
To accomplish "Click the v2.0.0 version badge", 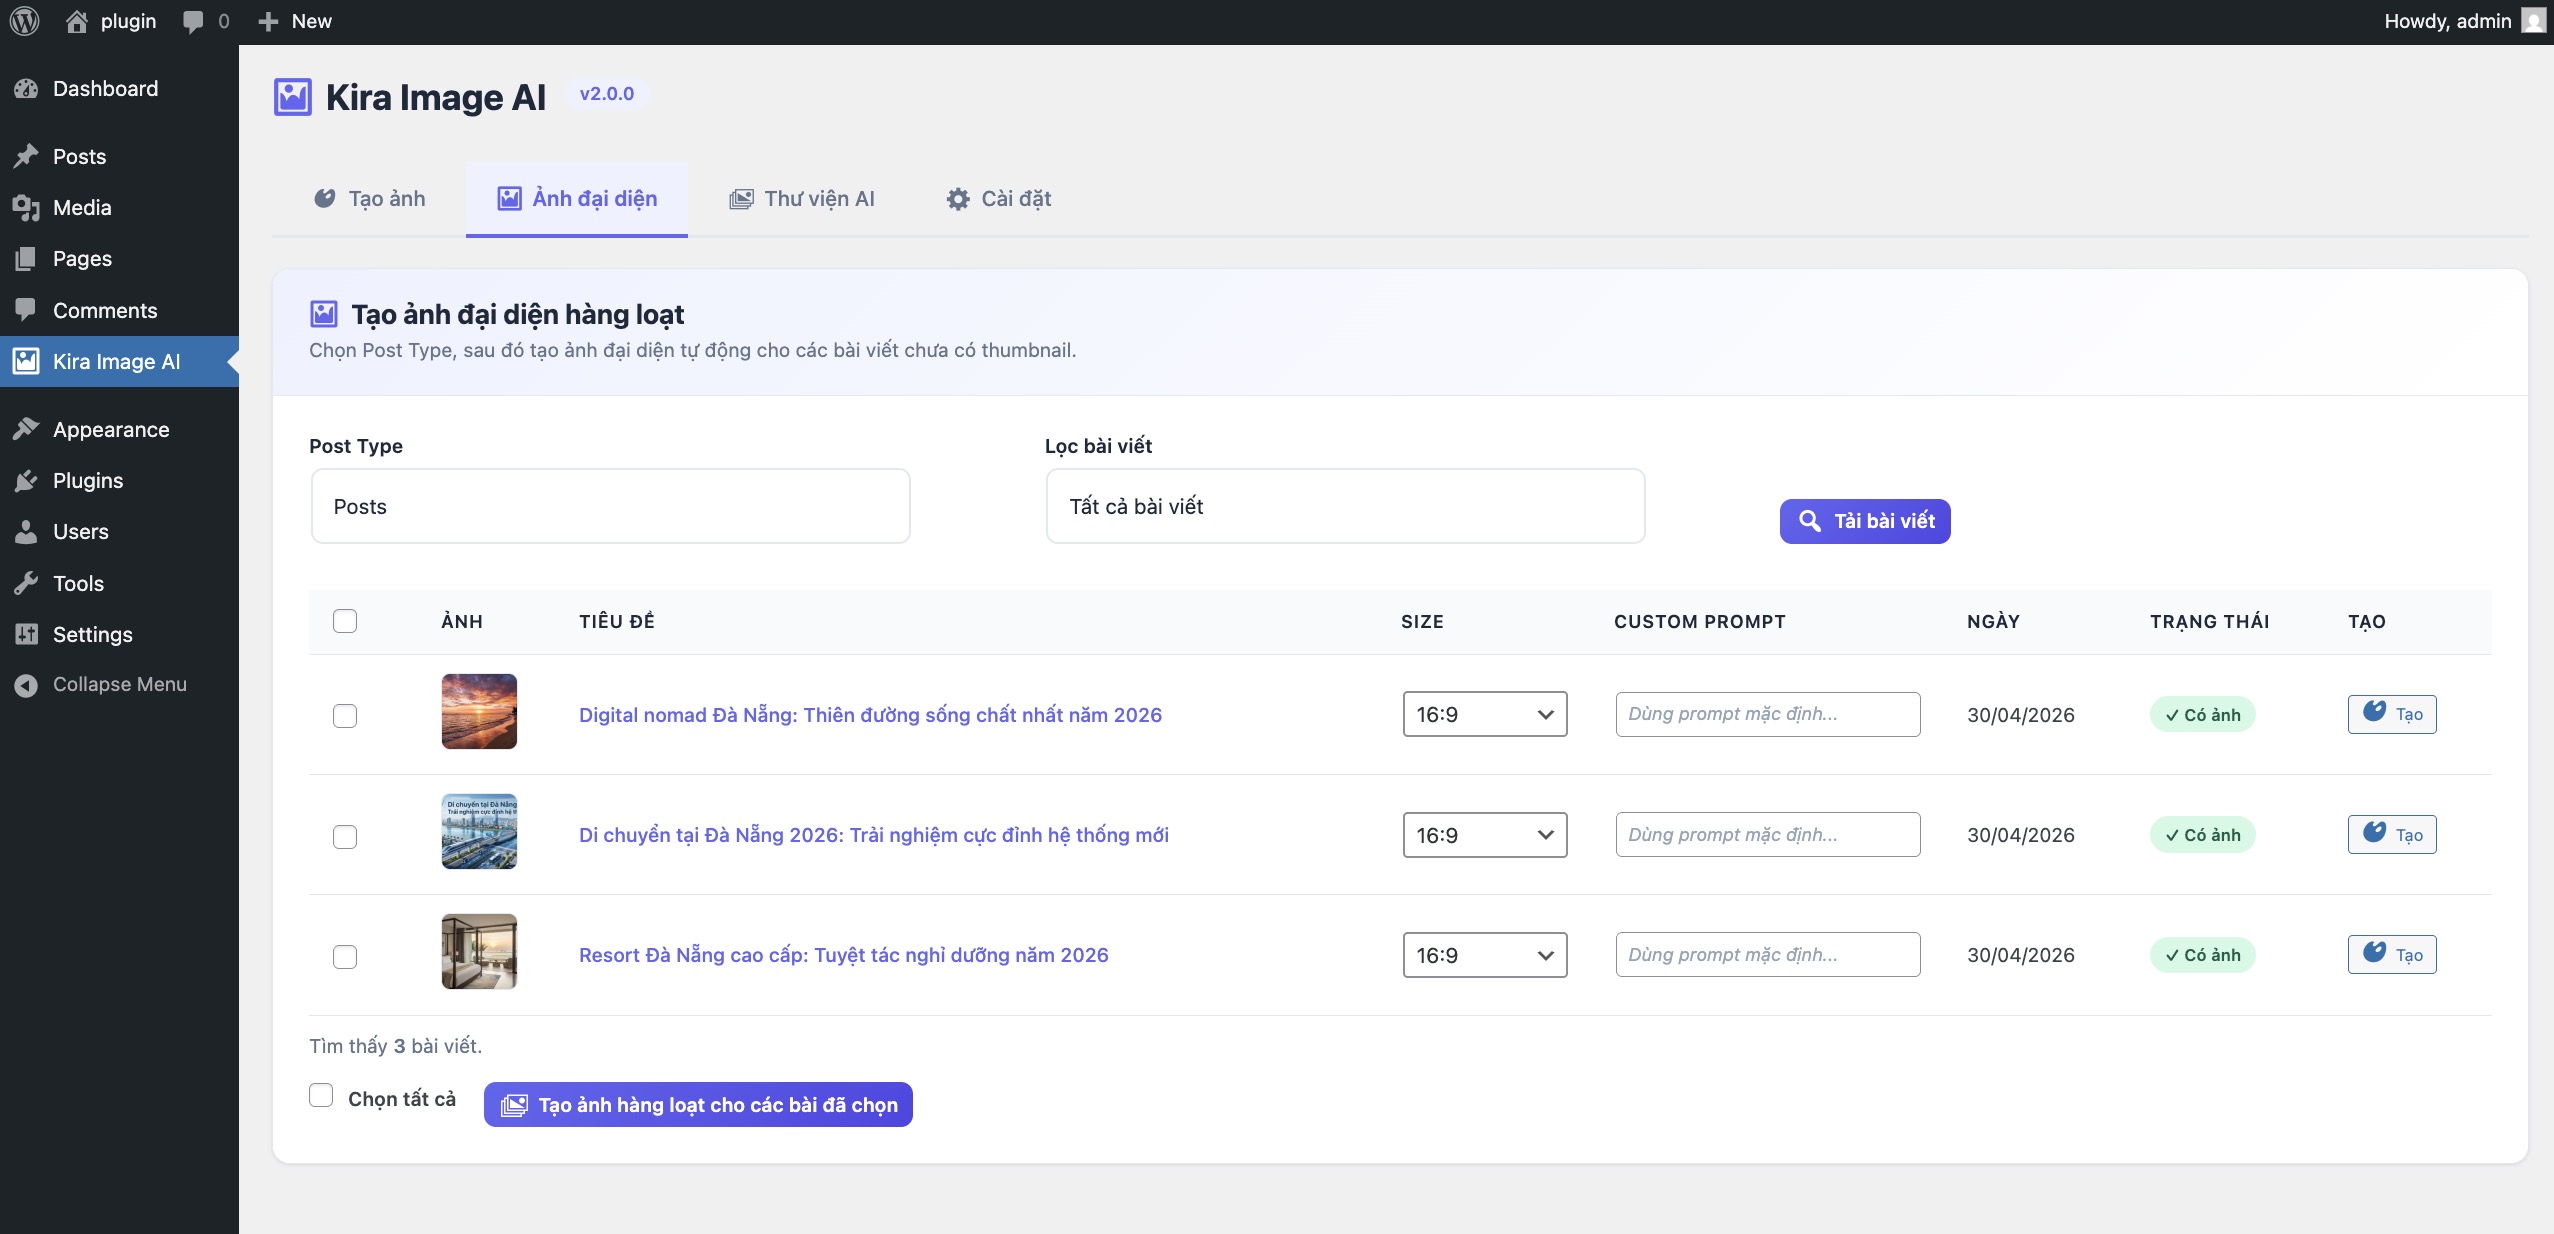I will 607,94.
